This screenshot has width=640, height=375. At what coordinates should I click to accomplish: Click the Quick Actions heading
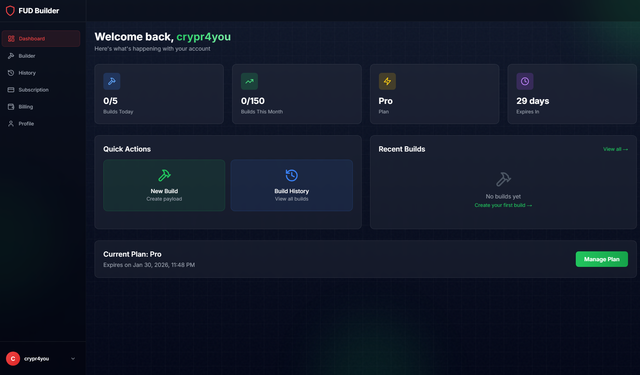point(127,149)
